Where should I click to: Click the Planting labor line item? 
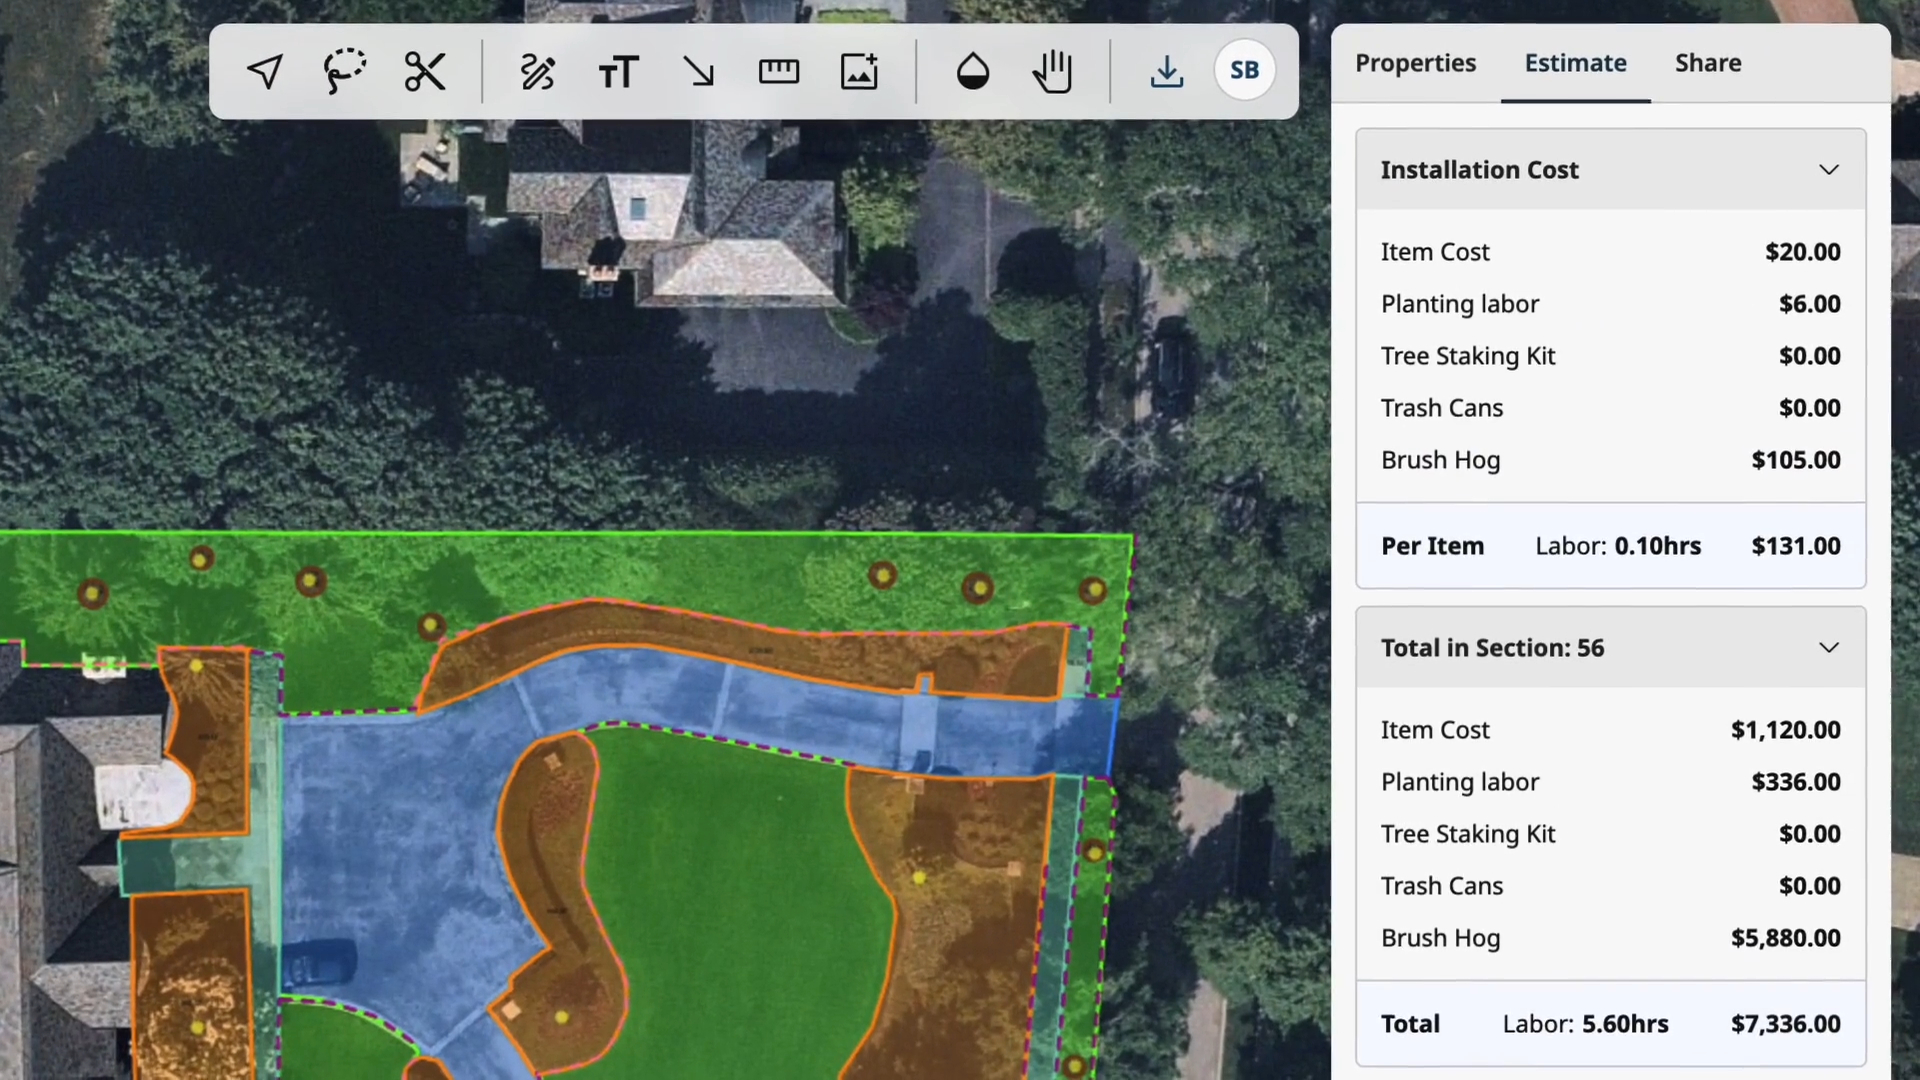[x=1610, y=304]
